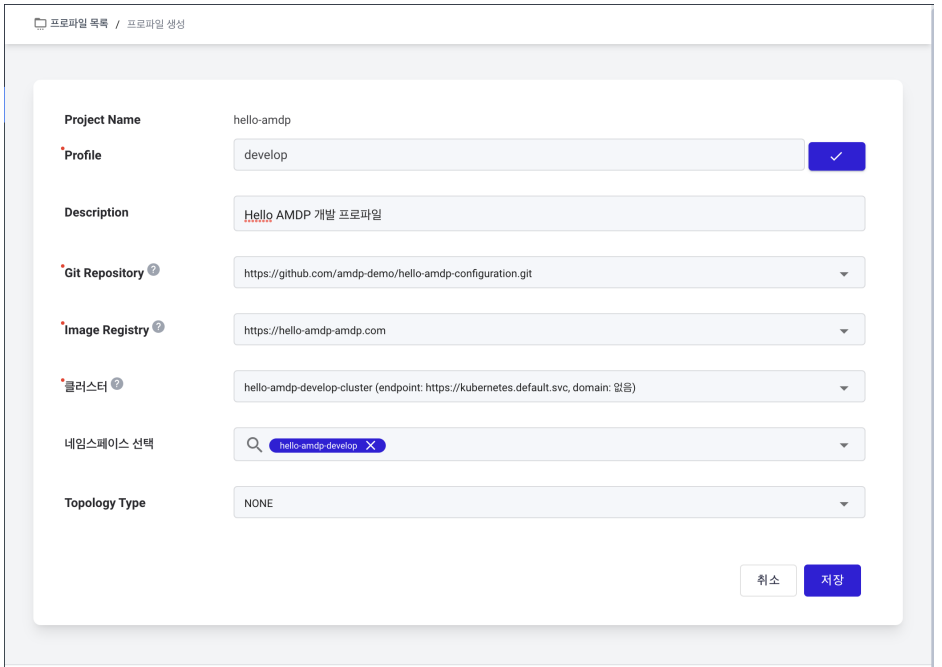Screen dimensions: 942x667
Task: Open the Git Repository help icon
Action: click(x=154, y=270)
